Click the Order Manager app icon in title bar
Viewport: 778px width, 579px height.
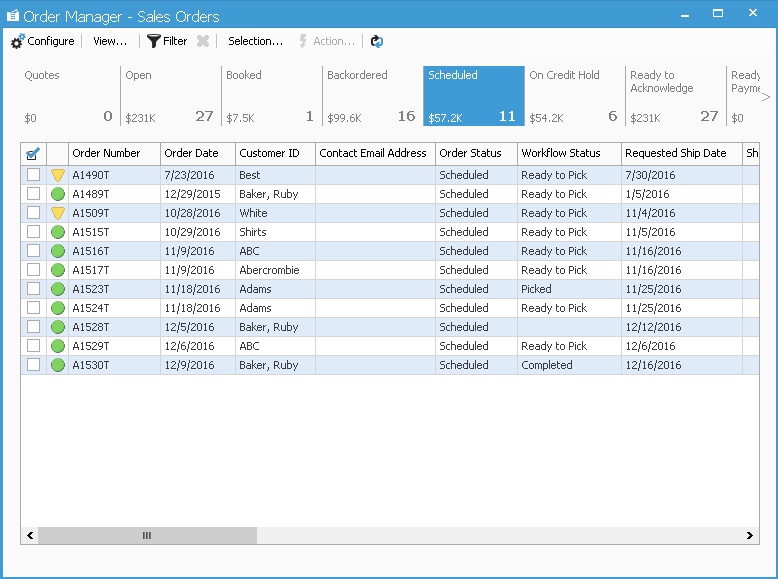coord(13,16)
